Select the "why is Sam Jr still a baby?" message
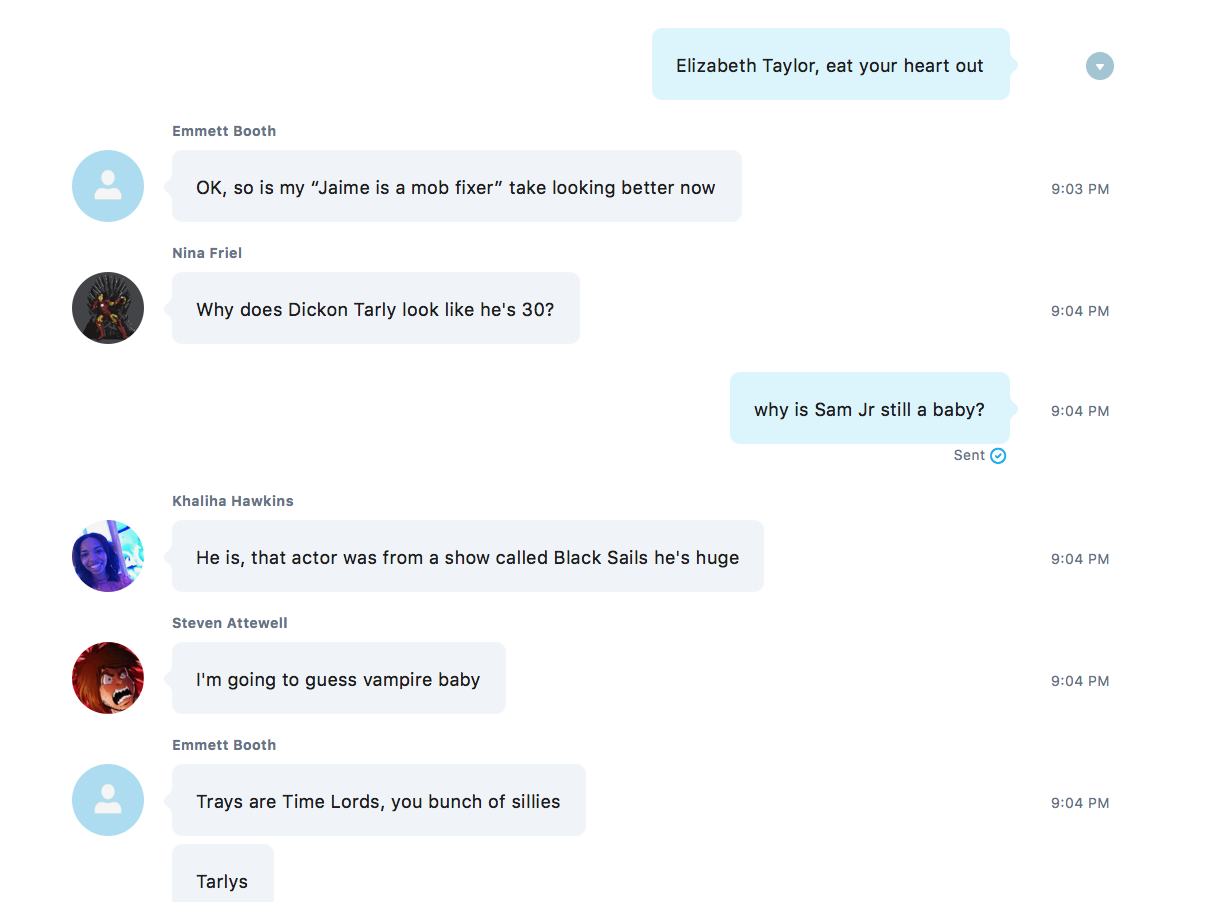1216x902 pixels. point(869,409)
